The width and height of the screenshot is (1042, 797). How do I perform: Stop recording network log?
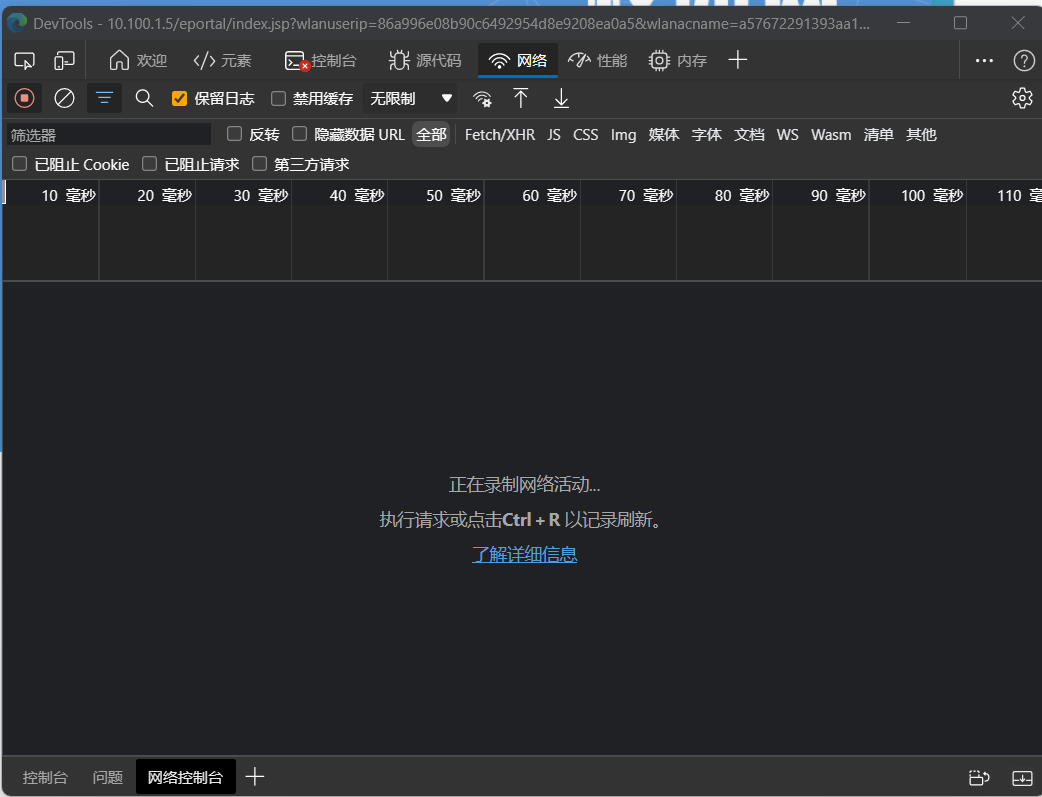[x=25, y=98]
